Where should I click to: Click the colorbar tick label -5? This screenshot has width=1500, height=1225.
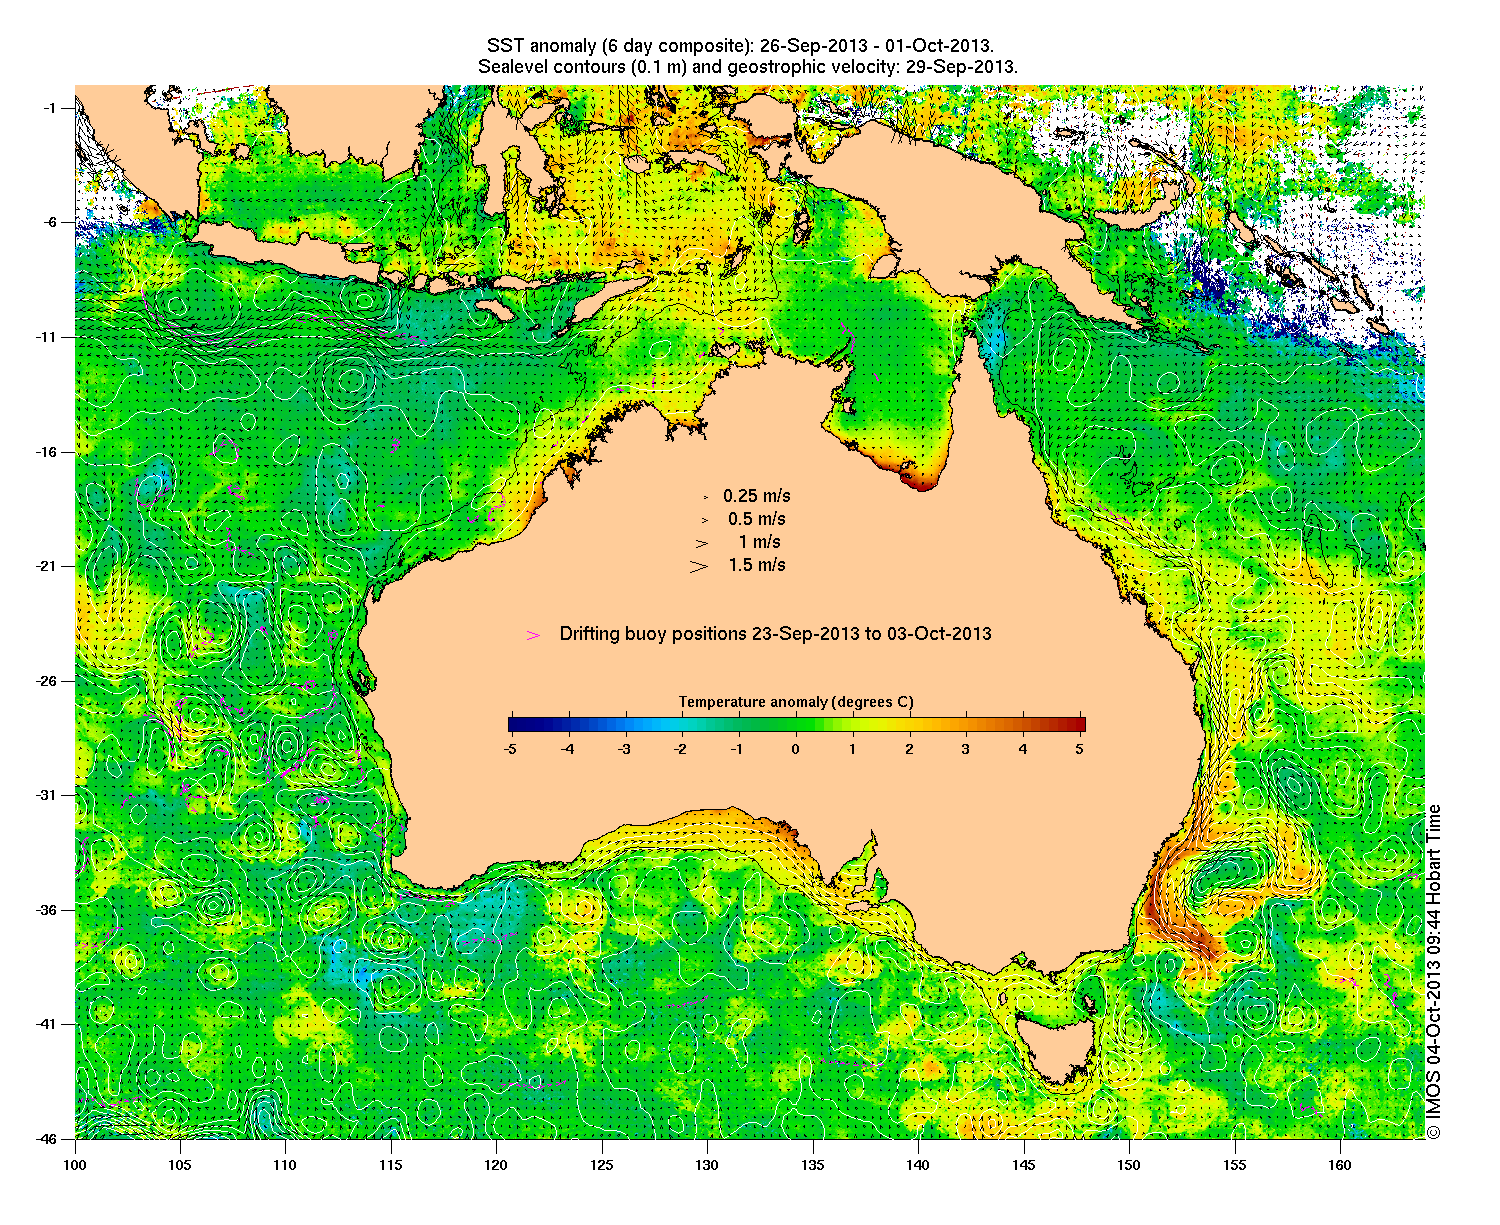click(509, 748)
